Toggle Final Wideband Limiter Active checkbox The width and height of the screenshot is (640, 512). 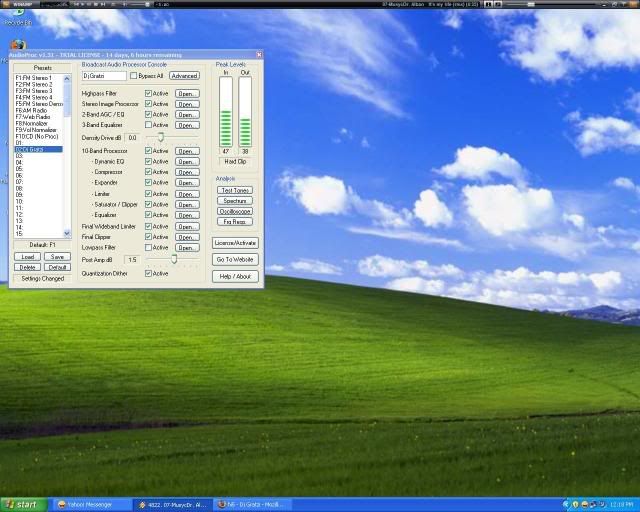tap(149, 226)
